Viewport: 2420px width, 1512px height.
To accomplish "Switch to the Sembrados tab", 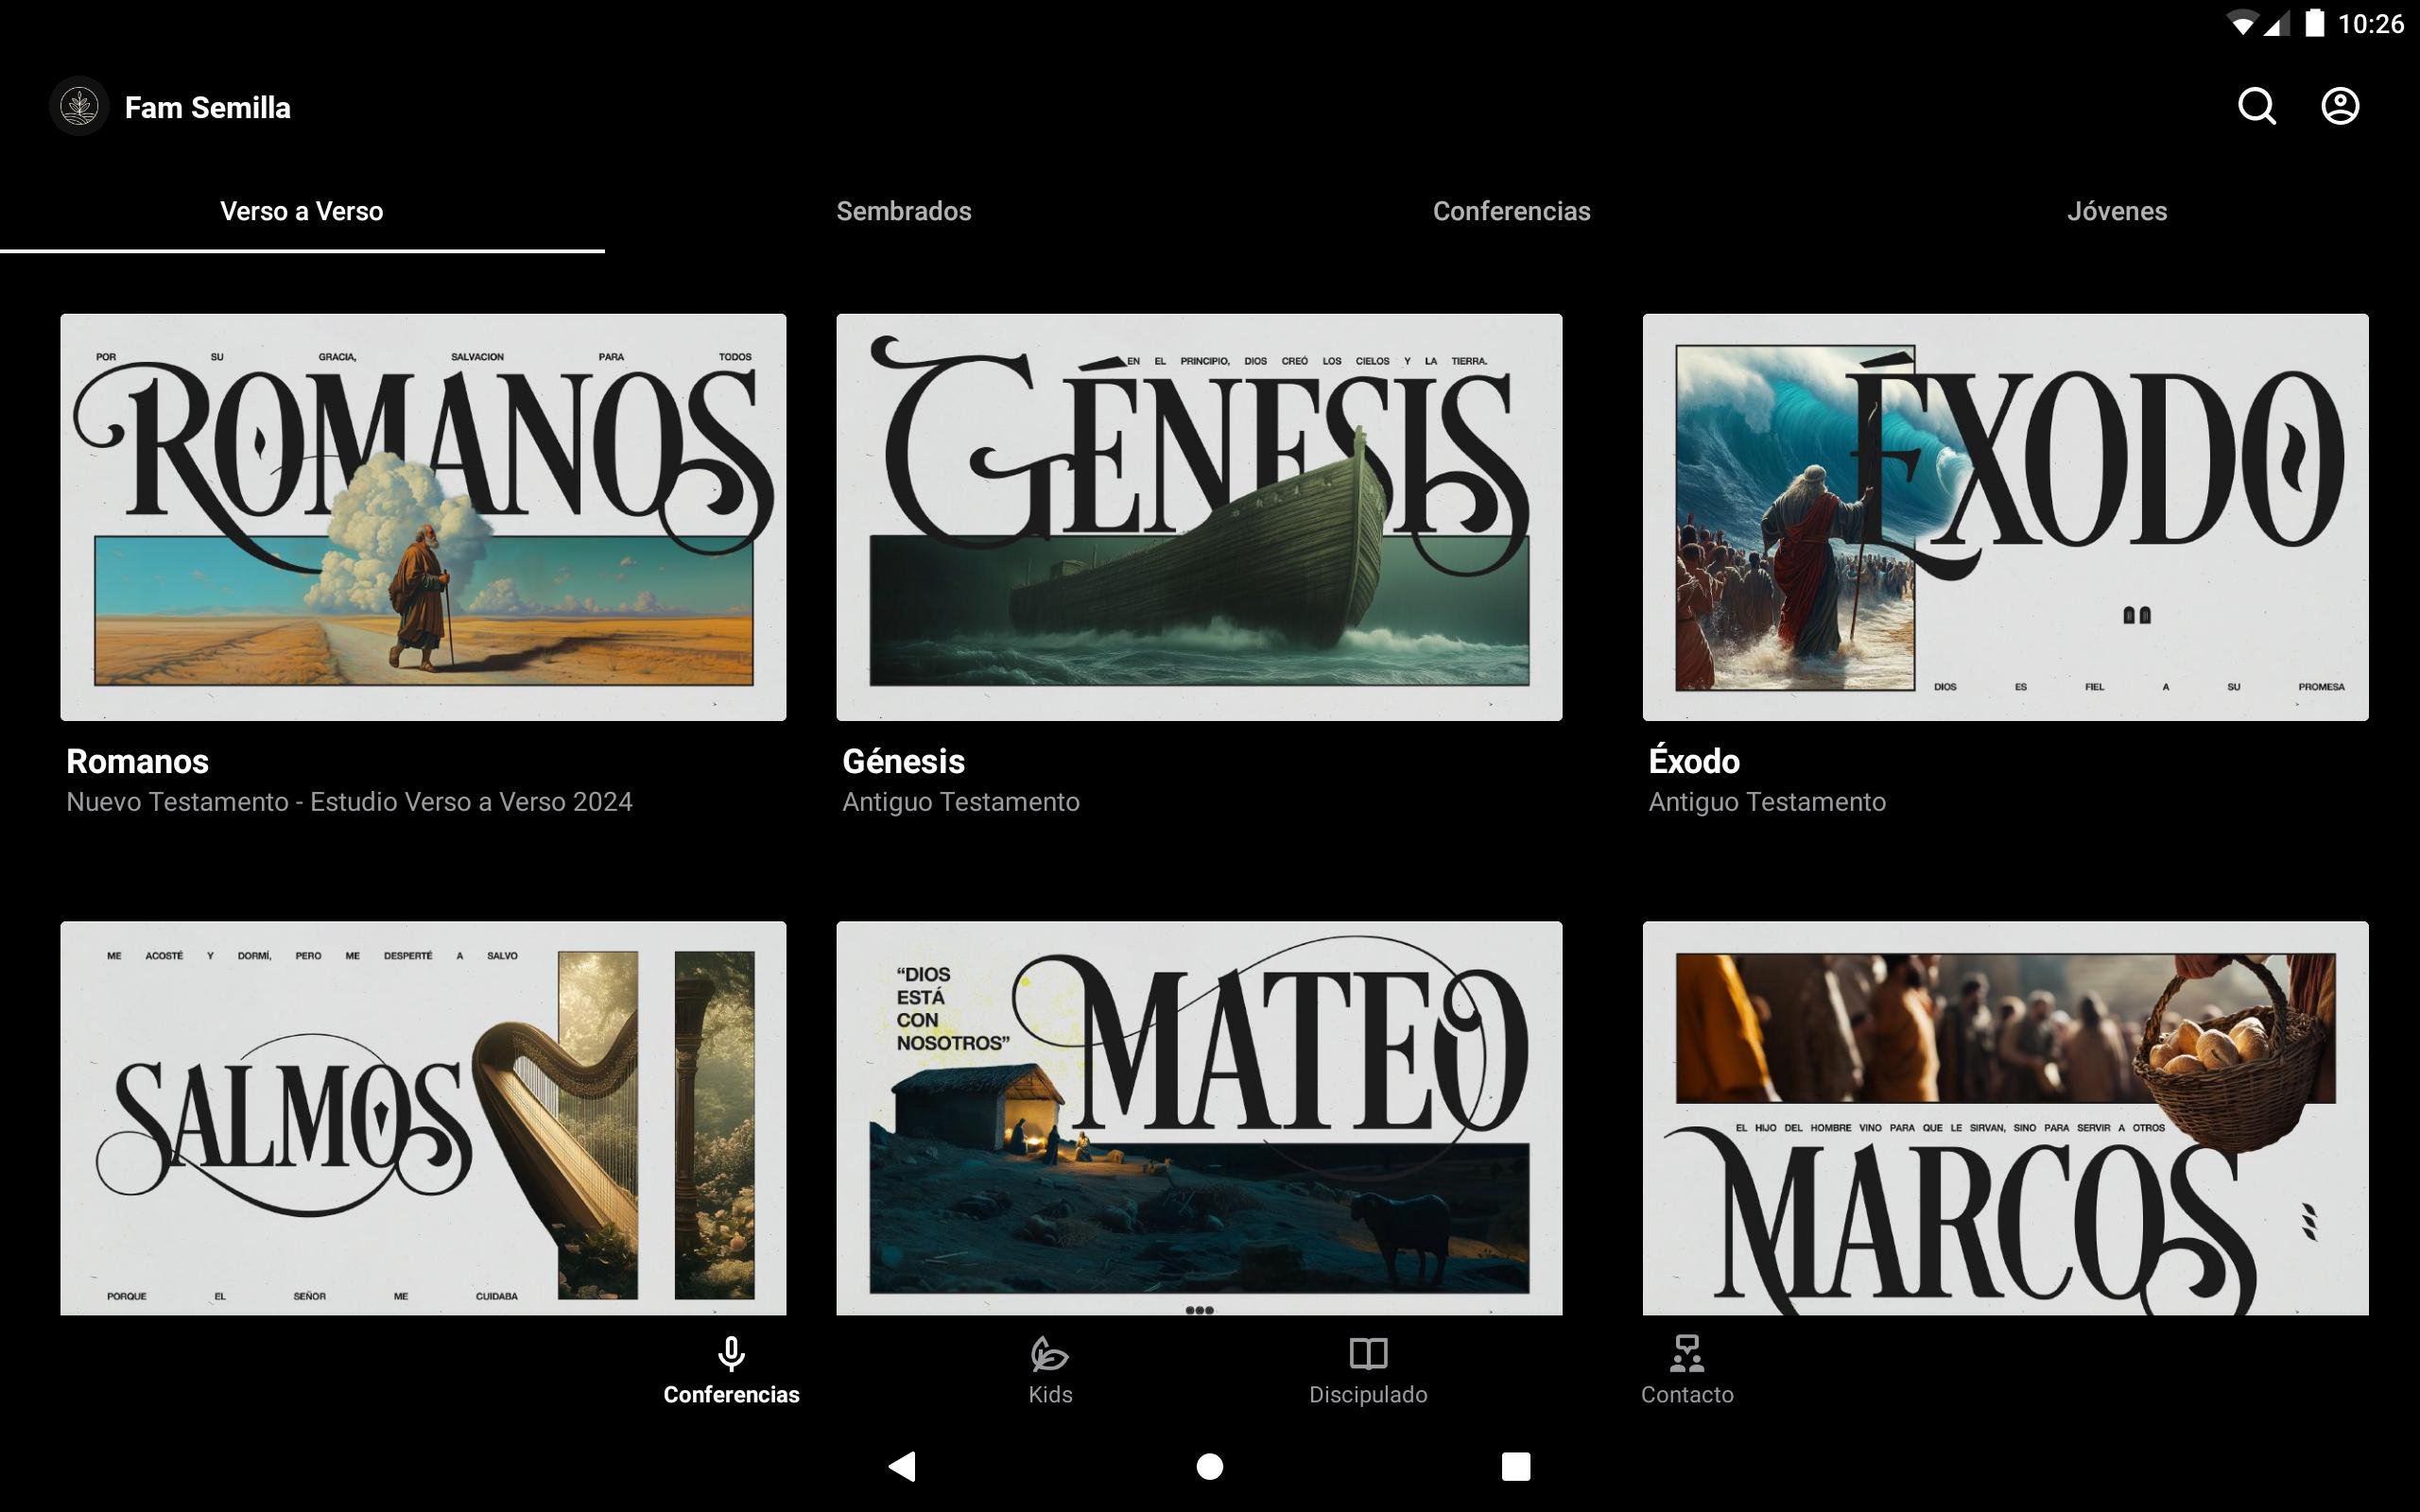I will (x=903, y=211).
